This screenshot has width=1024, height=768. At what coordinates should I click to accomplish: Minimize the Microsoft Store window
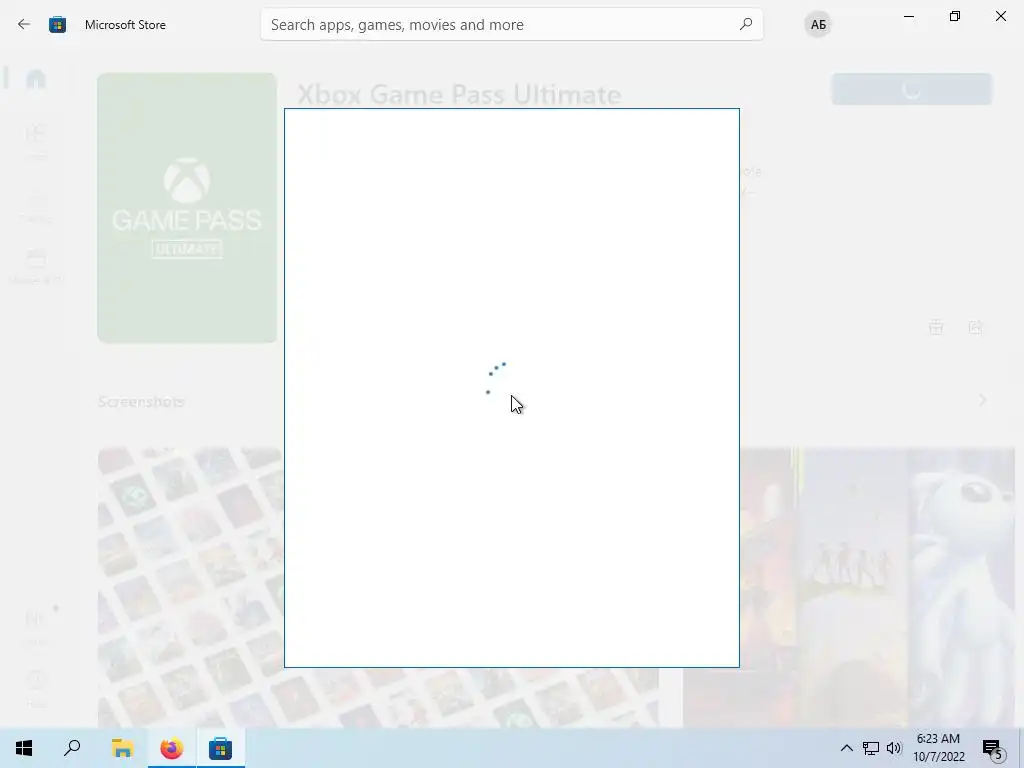(x=908, y=16)
